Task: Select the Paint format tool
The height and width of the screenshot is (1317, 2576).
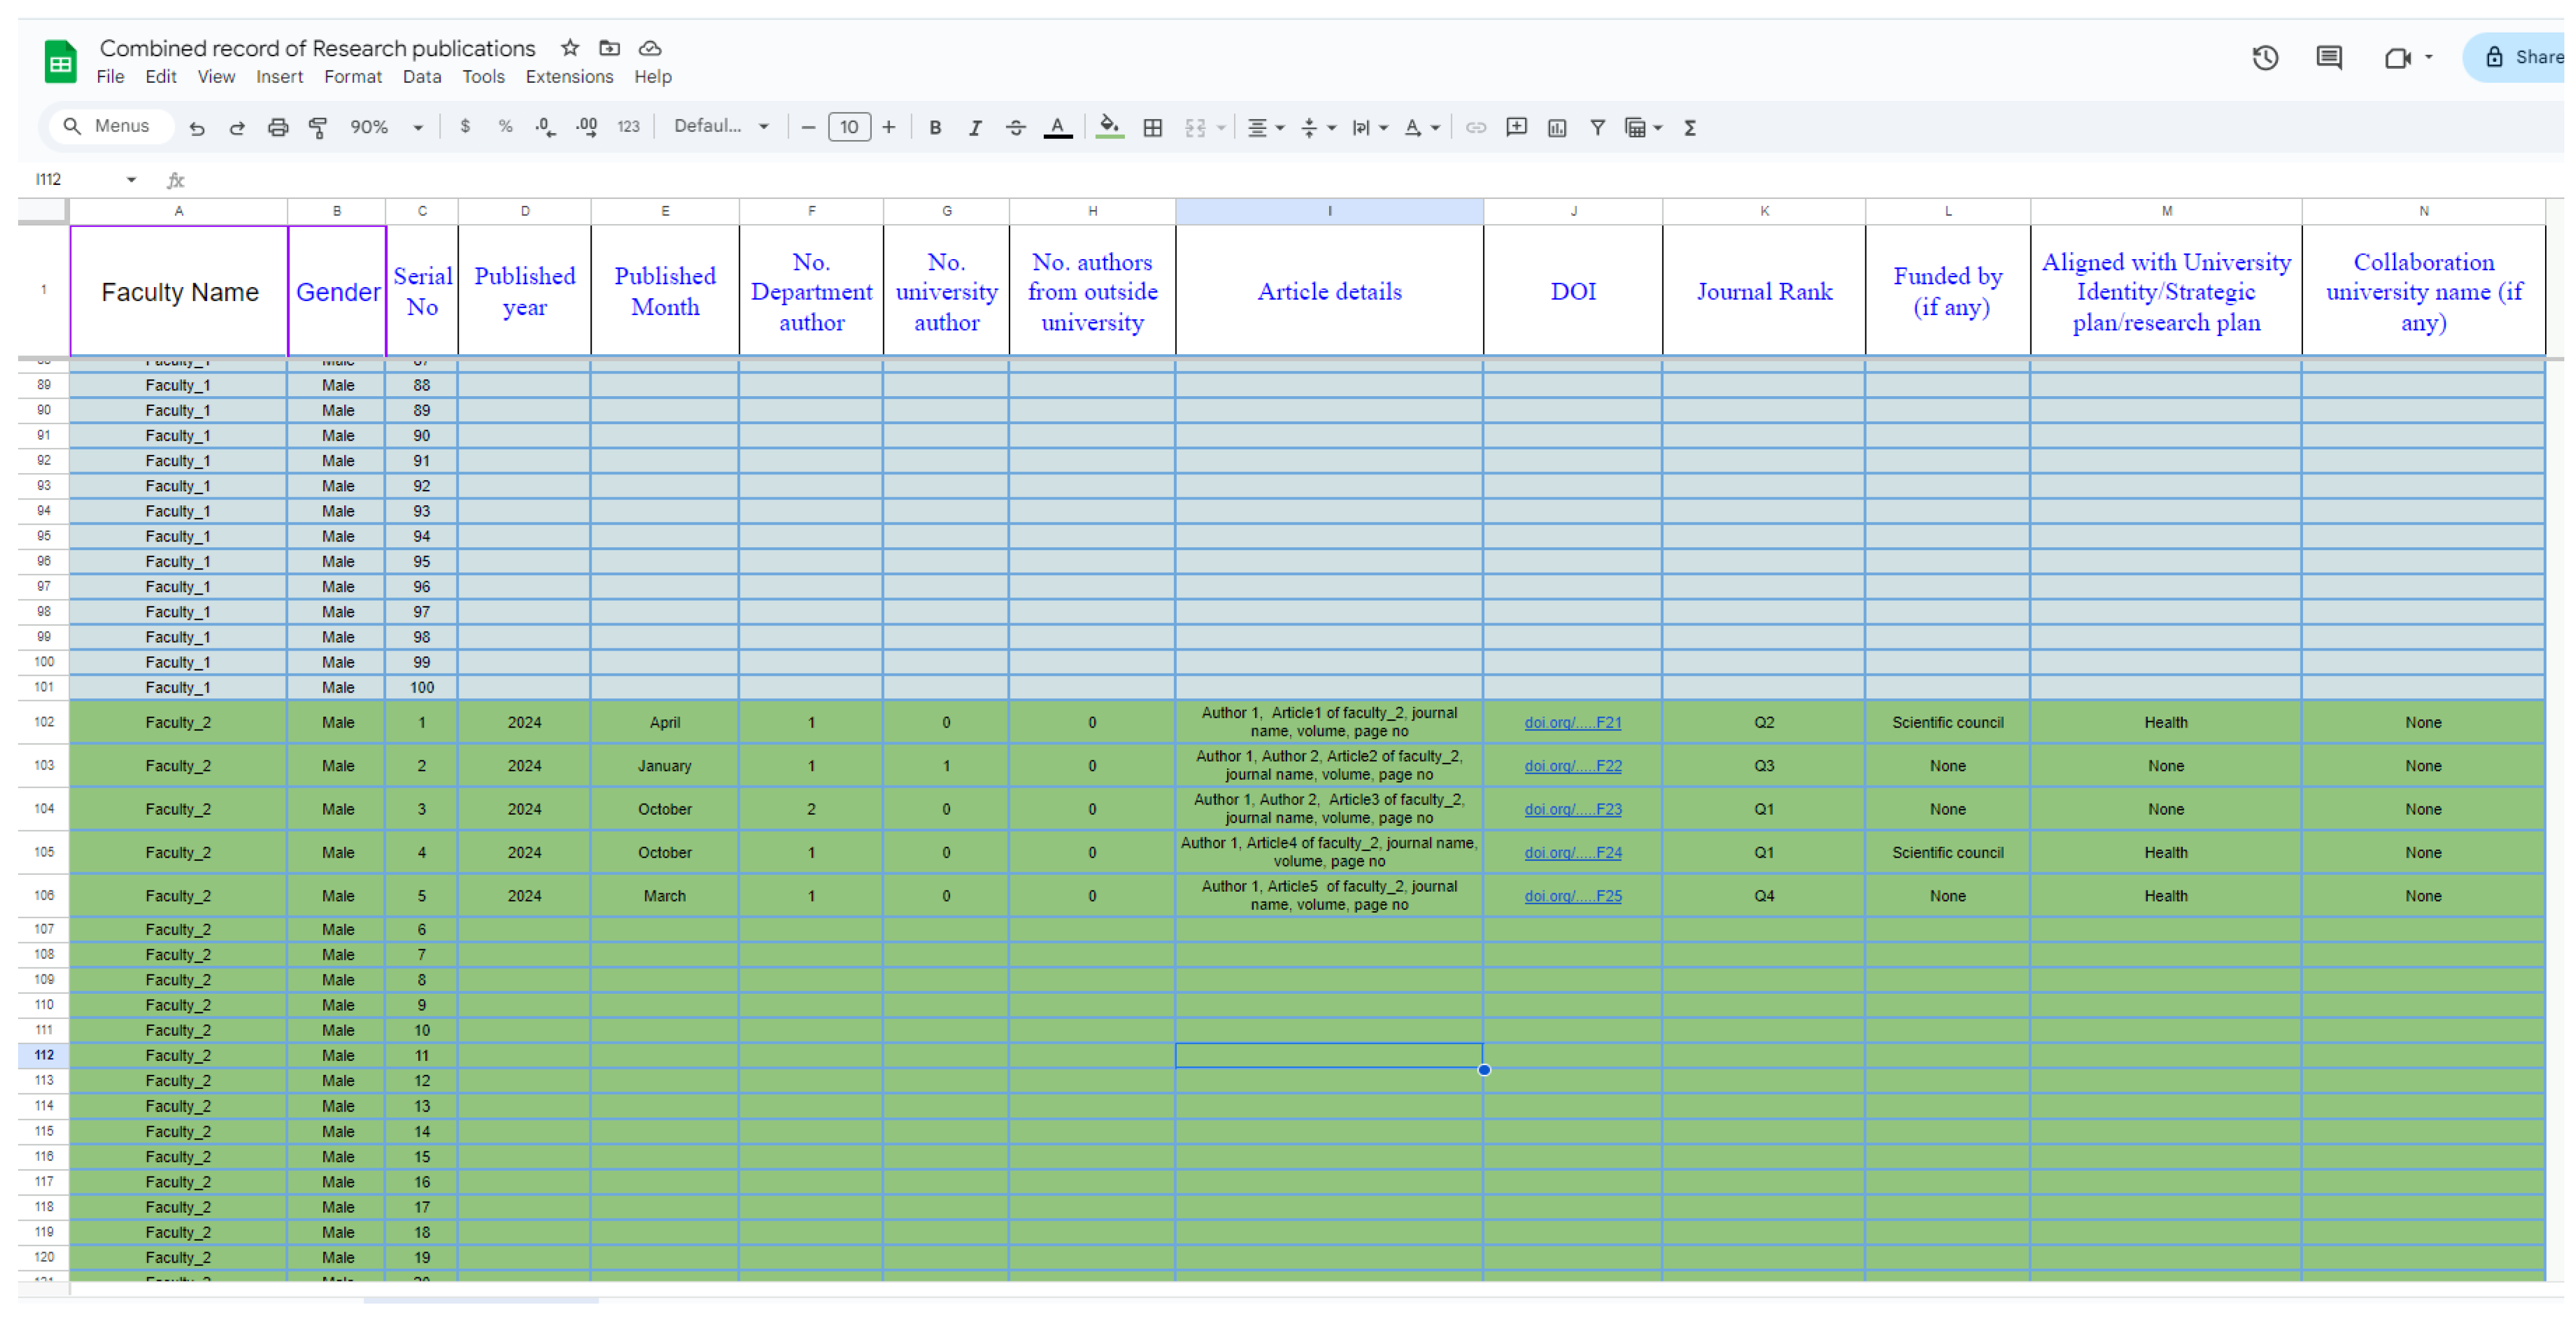Action: (x=318, y=128)
